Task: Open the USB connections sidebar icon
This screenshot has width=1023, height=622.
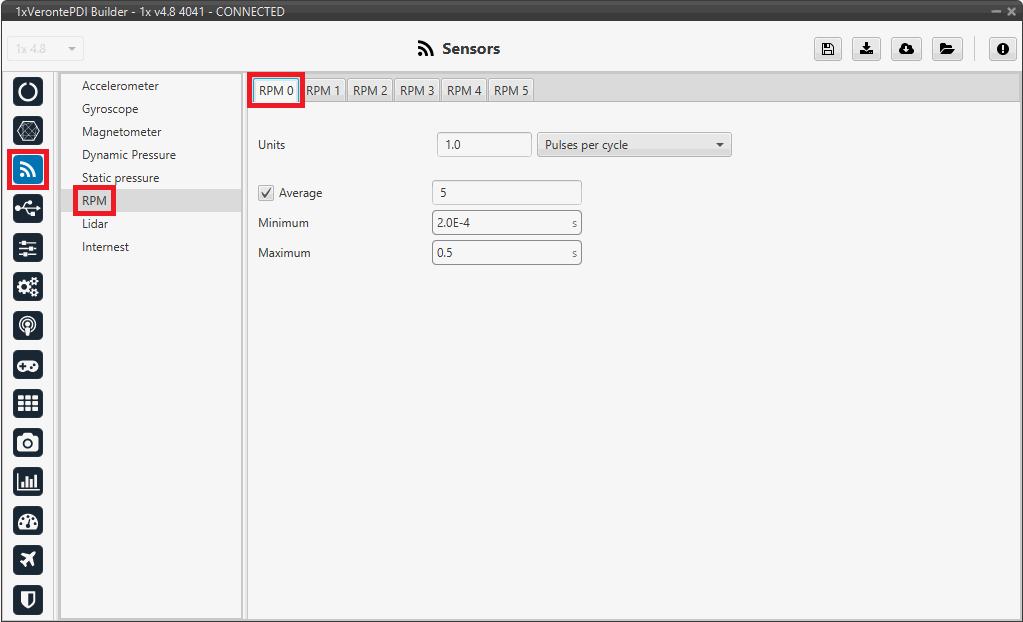Action: tap(28, 208)
